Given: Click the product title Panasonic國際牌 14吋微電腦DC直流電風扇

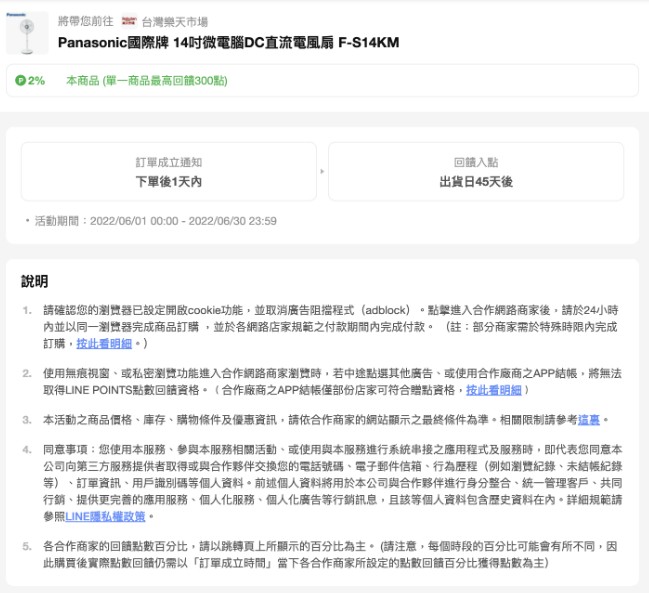Looking at the screenshot, I should (x=228, y=43).
